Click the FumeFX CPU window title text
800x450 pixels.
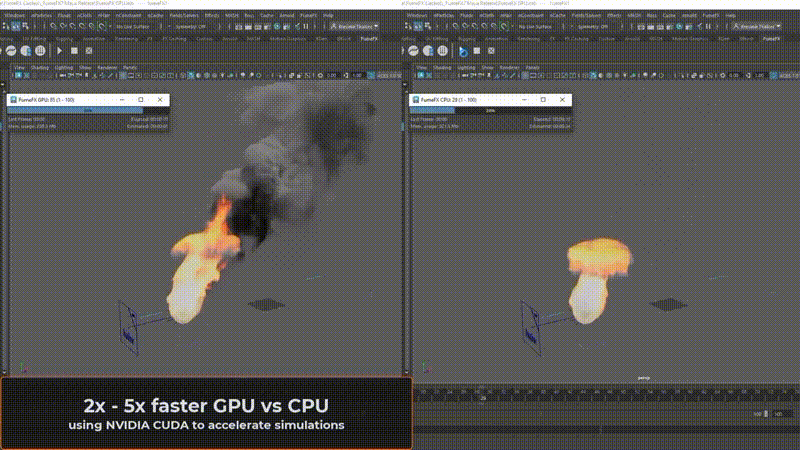coord(448,100)
